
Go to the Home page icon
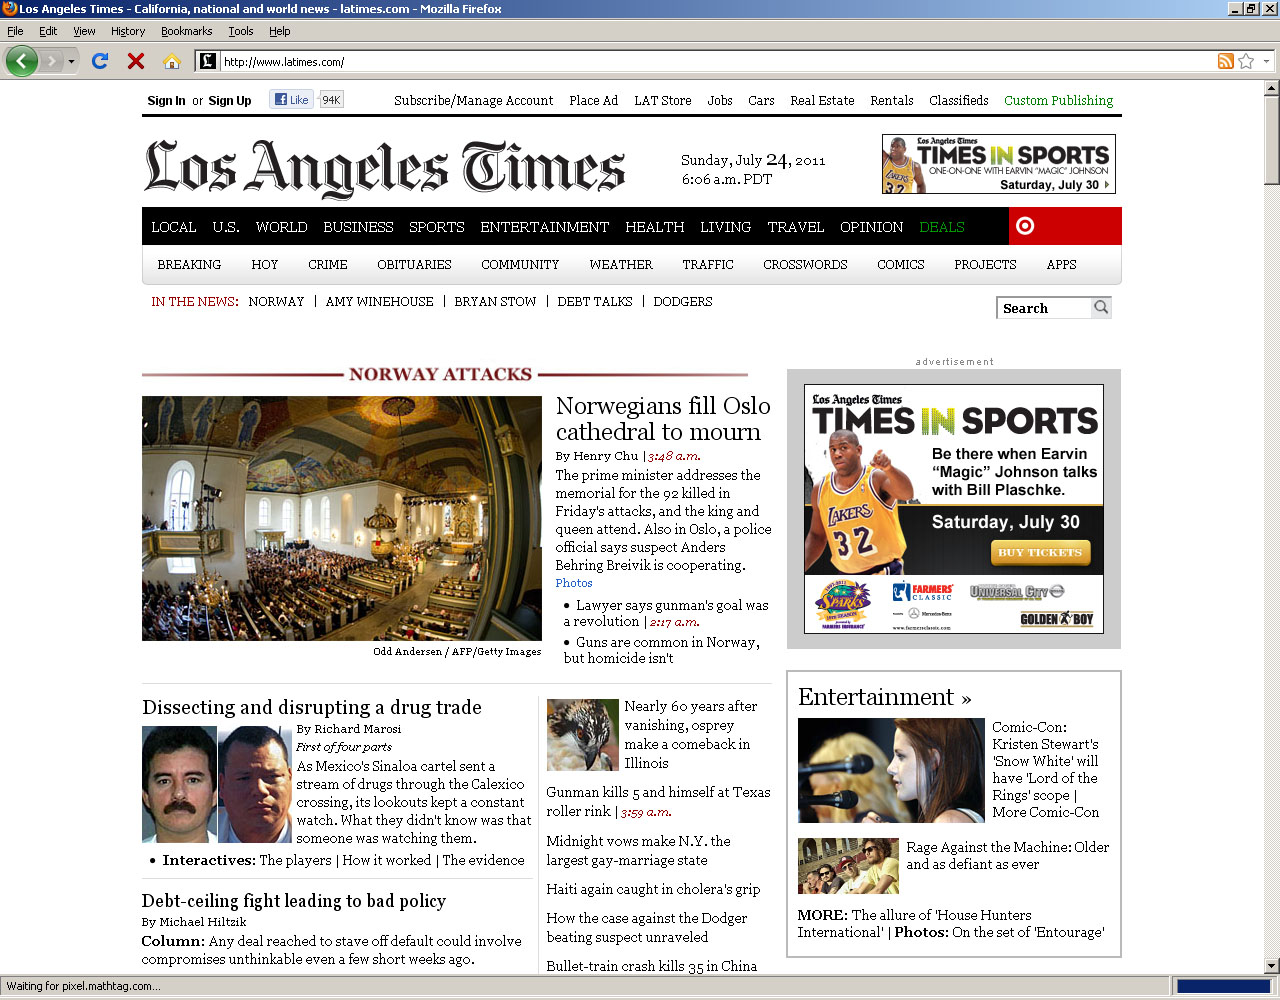(x=172, y=61)
